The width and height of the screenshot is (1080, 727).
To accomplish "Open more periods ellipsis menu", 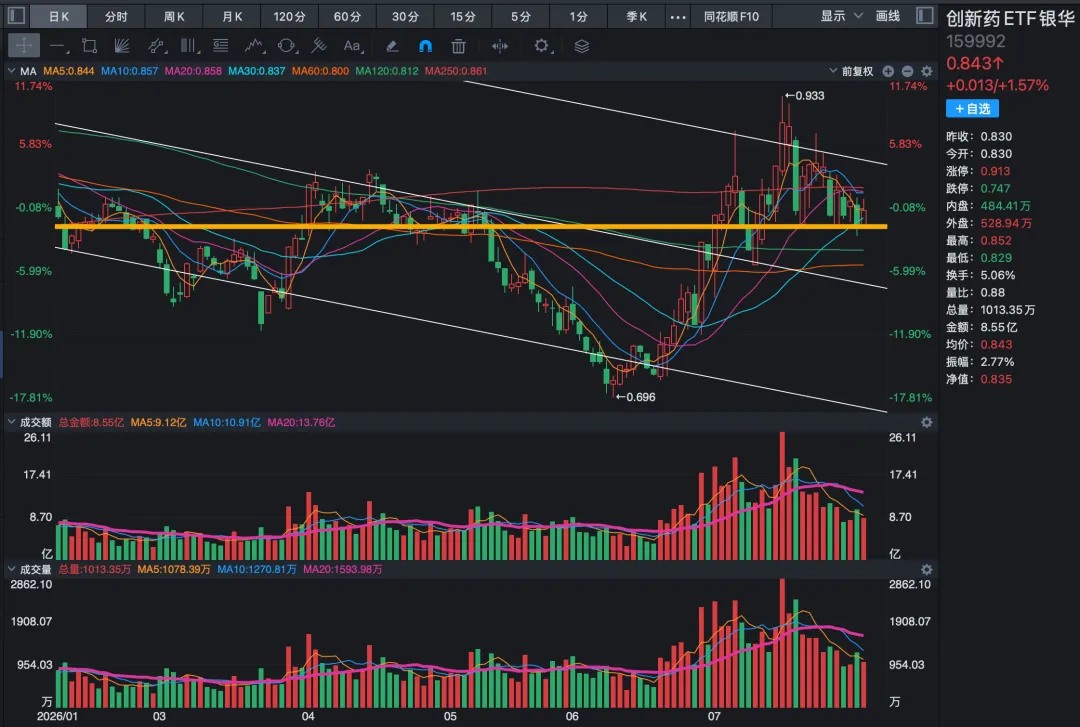I will coord(678,16).
